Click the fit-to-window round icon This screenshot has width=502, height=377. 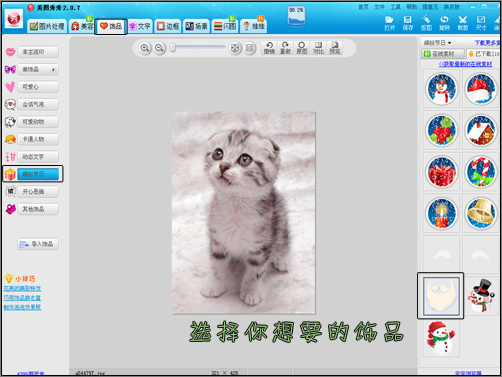[x=235, y=48]
